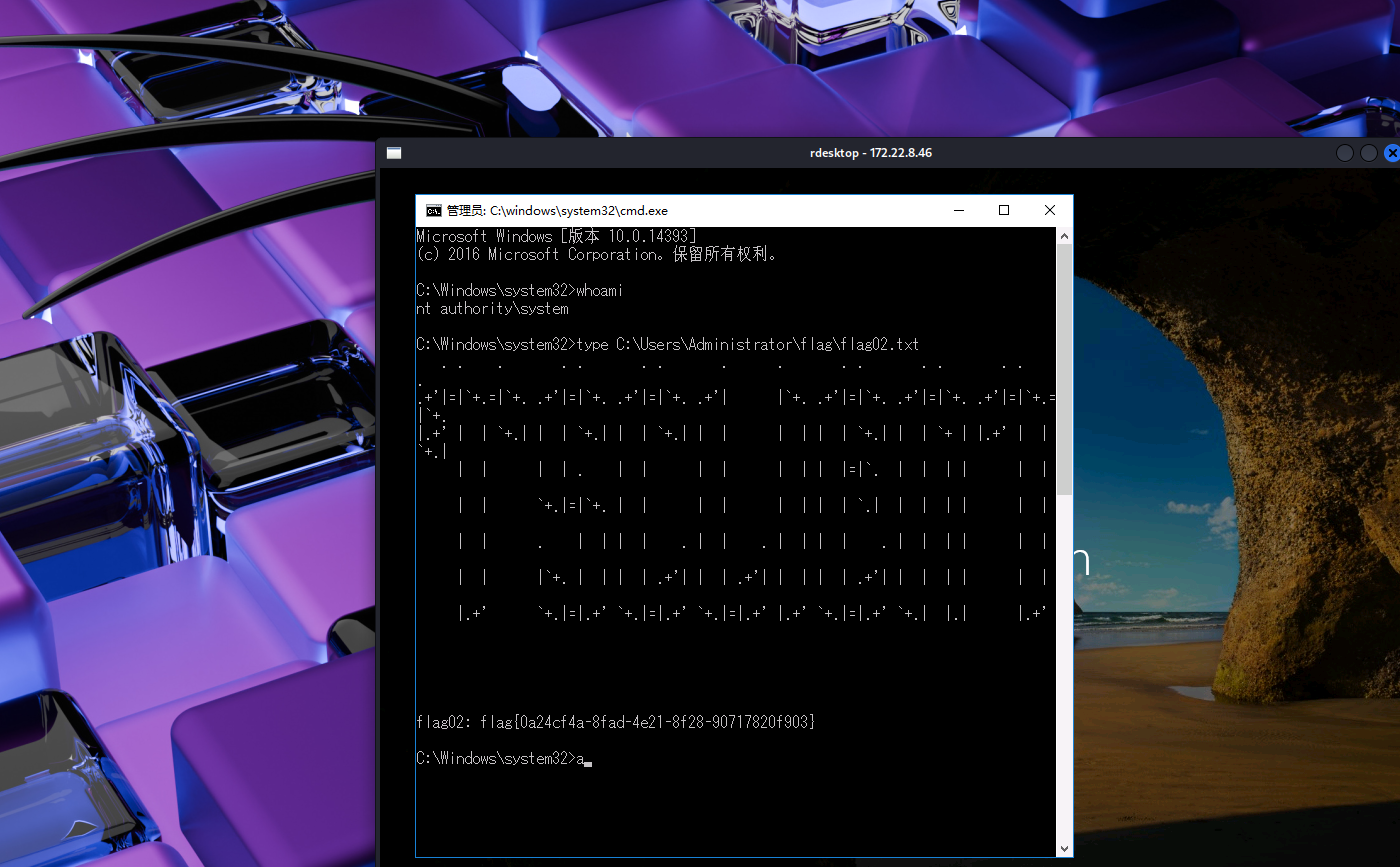Screen dimensions: 1400x867
Task: Click the 'flag02: flag{0a24cf4a...}' line
Action: tap(616, 721)
